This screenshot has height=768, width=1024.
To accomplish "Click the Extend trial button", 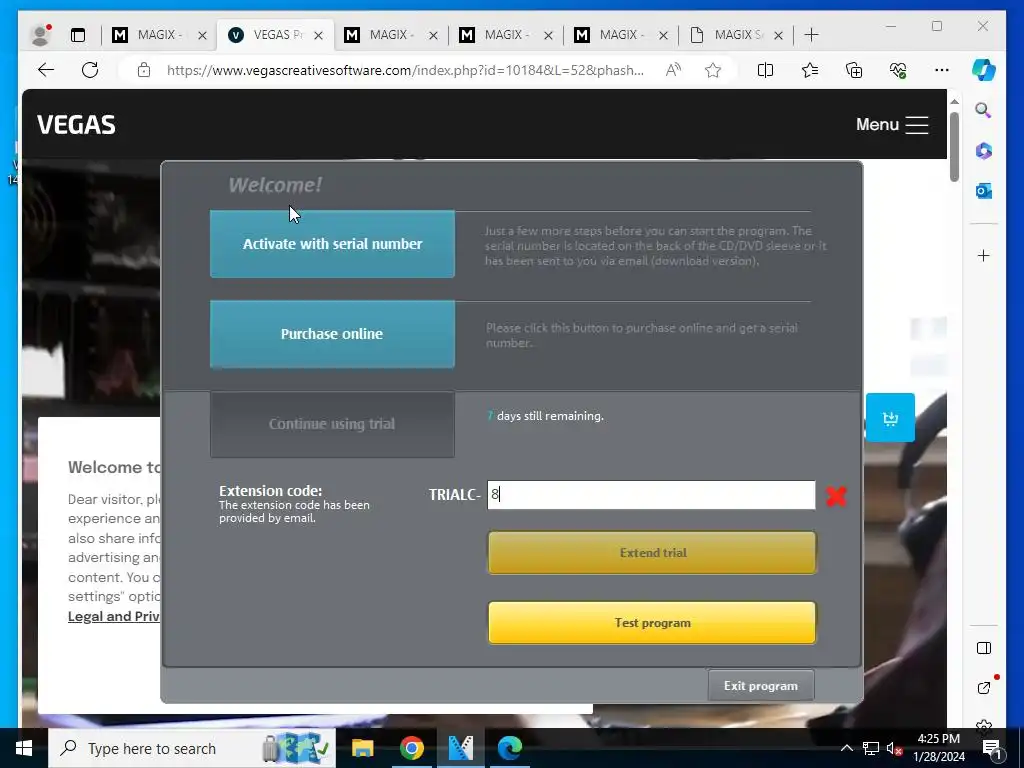I will point(652,552).
